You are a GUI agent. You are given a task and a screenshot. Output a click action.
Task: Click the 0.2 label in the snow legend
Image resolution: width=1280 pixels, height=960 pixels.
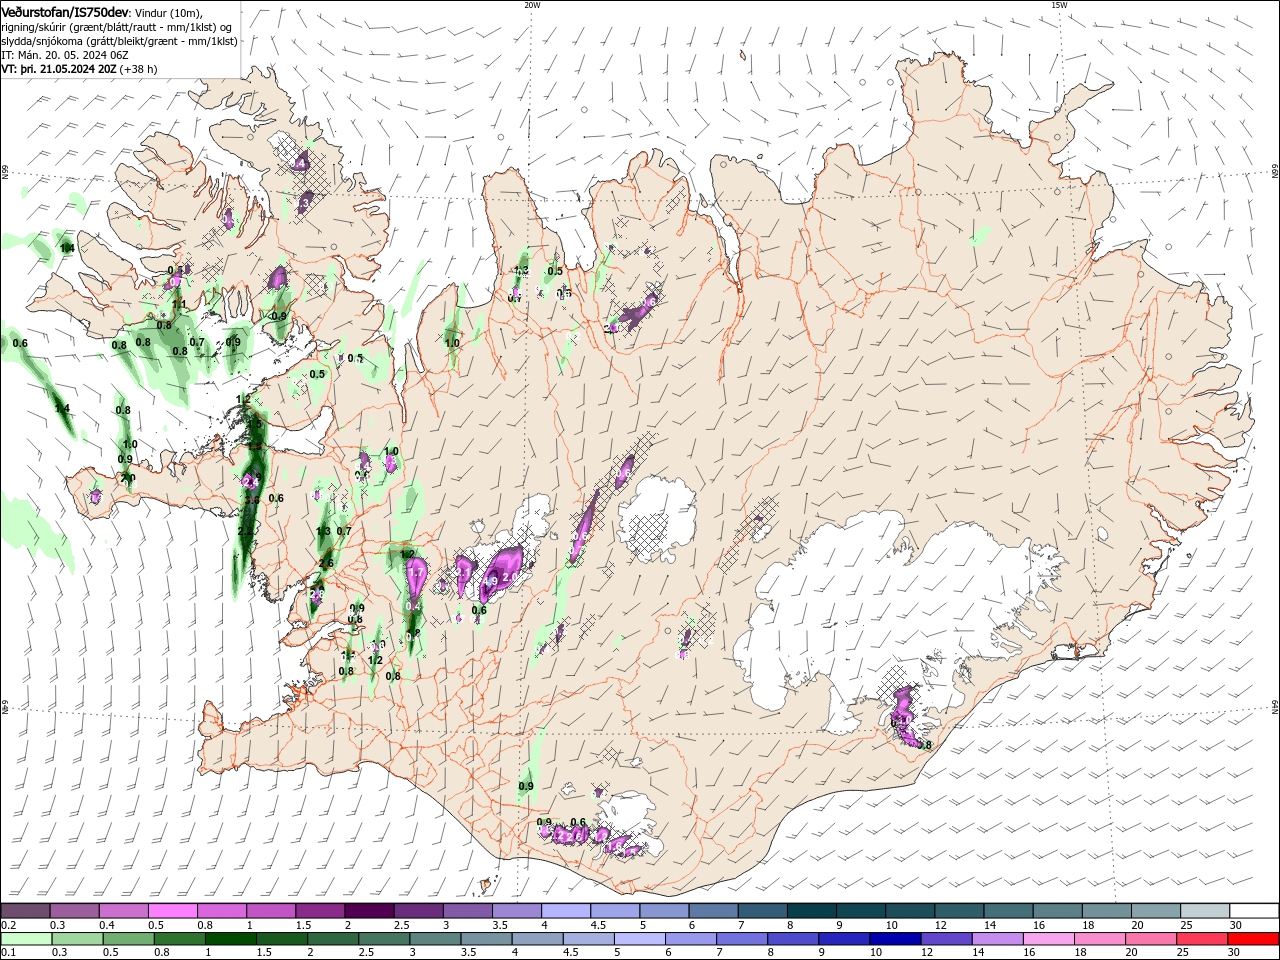[9, 925]
